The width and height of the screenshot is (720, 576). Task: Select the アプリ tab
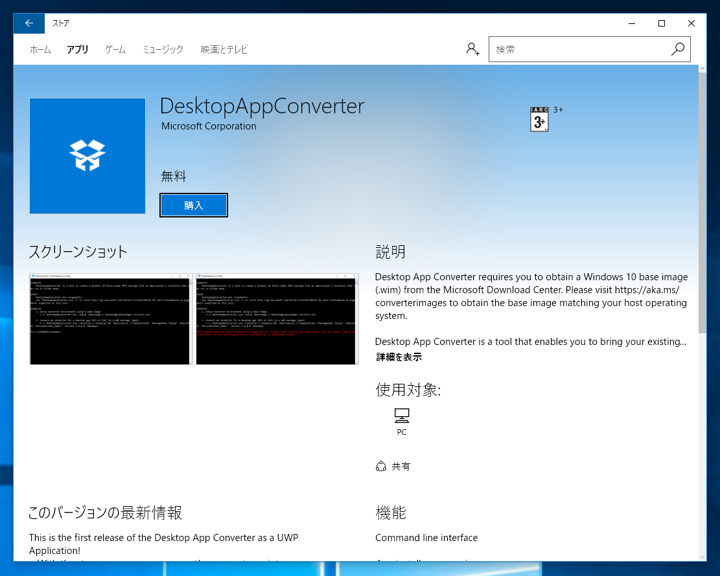(x=77, y=50)
